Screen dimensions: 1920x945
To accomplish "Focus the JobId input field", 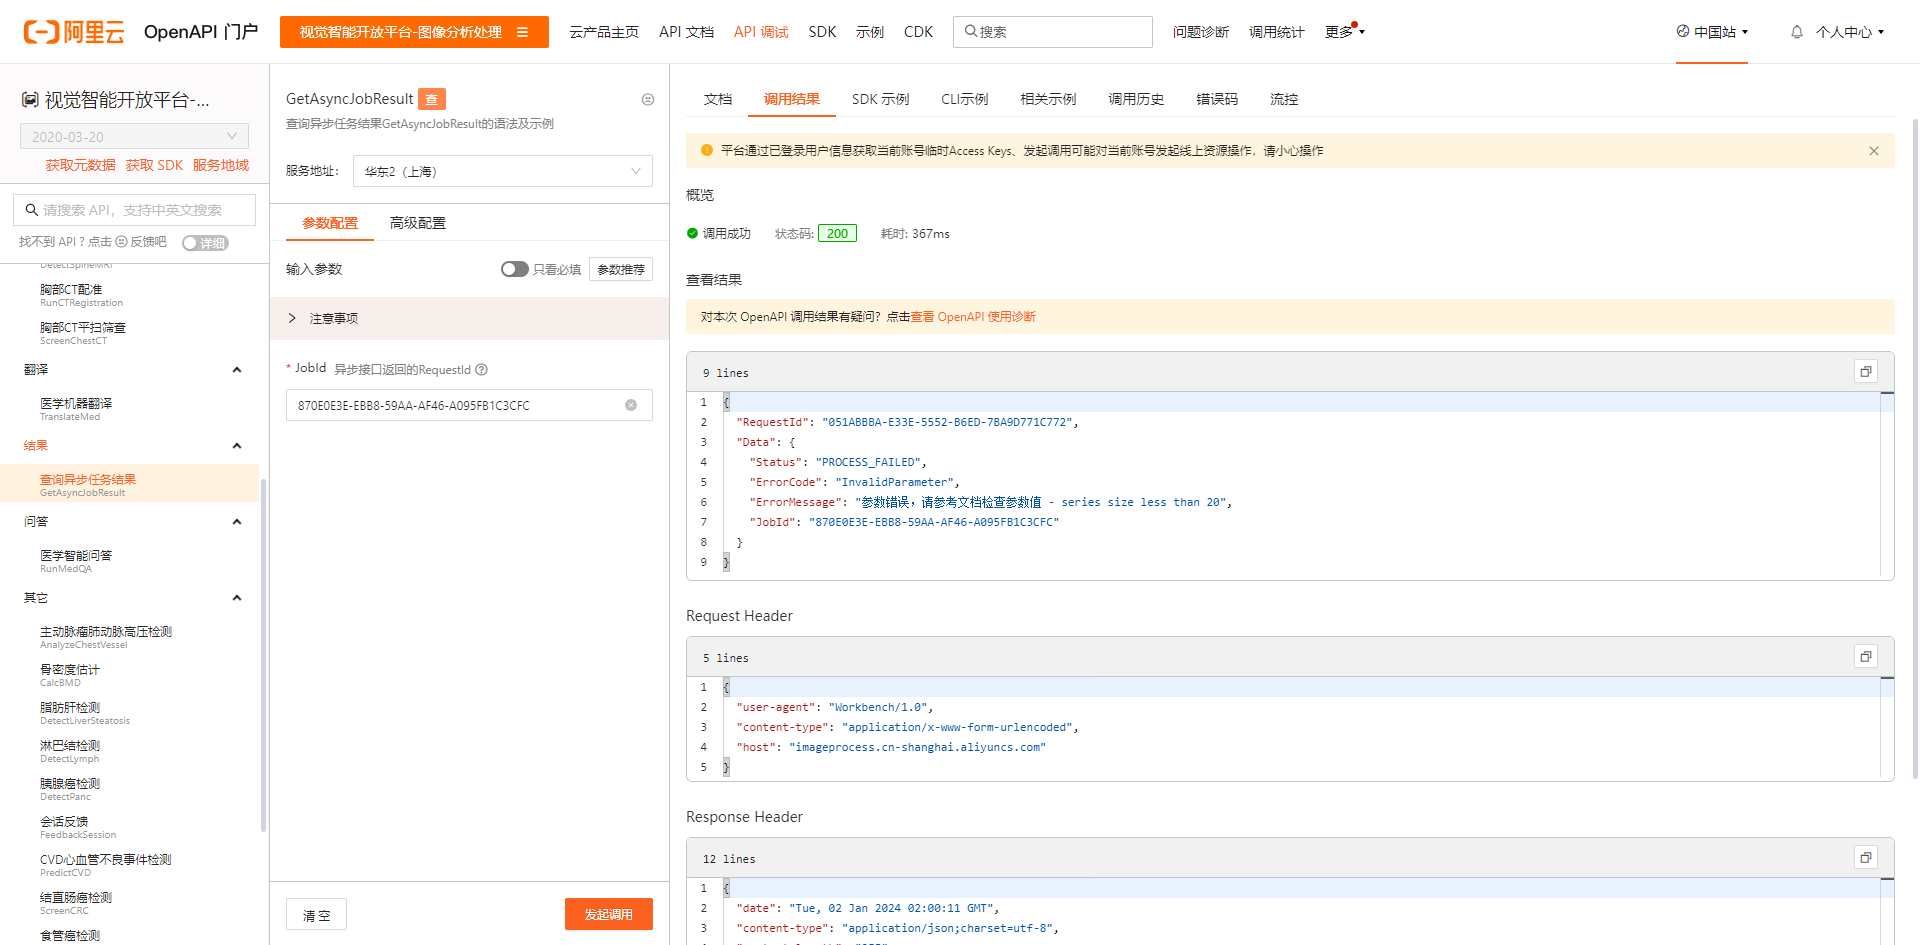I will coord(469,405).
